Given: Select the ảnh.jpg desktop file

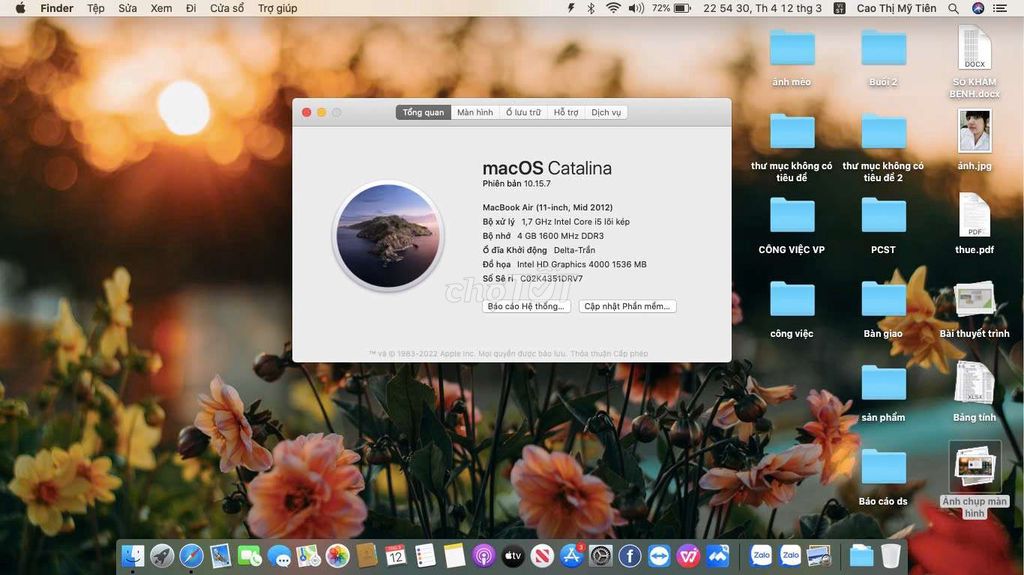Looking at the screenshot, I should tap(974, 140).
